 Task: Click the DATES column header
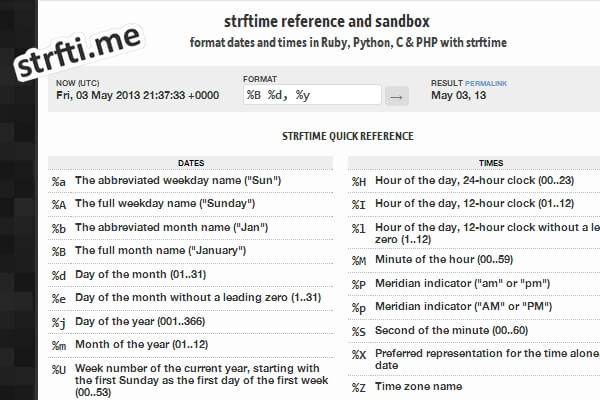190,162
